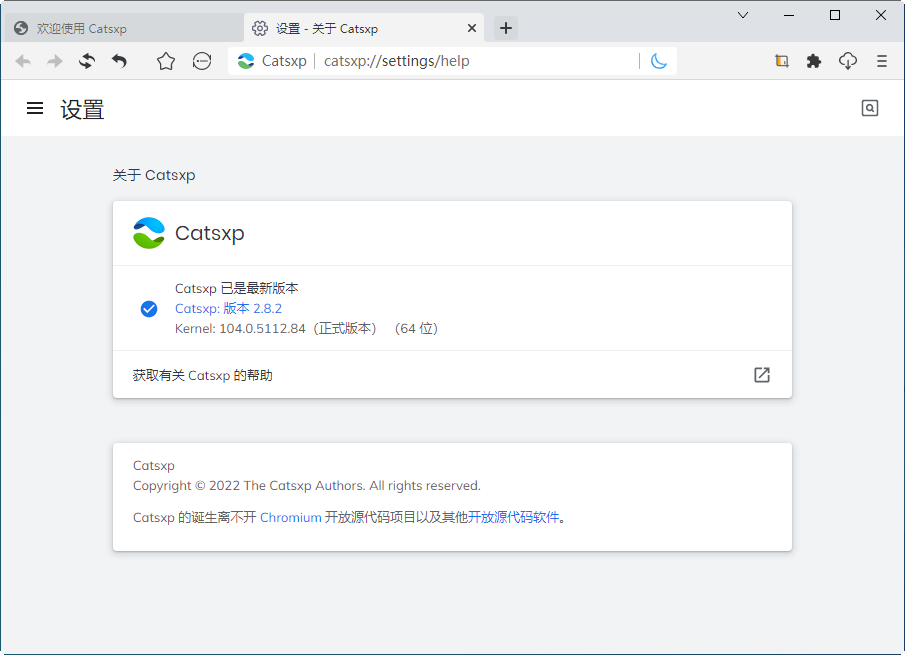This screenshot has height=655, width=905.
Task: Bookmark this page with the star icon
Action: [166, 61]
